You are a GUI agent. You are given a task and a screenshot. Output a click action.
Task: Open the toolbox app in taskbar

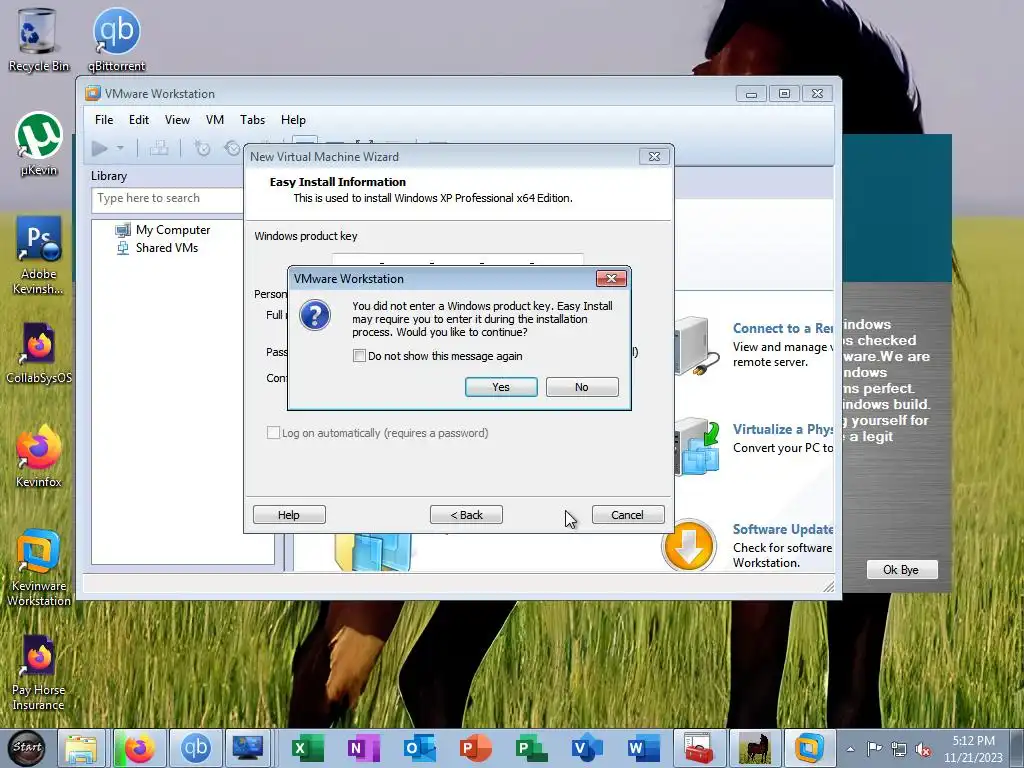tap(699, 748)
